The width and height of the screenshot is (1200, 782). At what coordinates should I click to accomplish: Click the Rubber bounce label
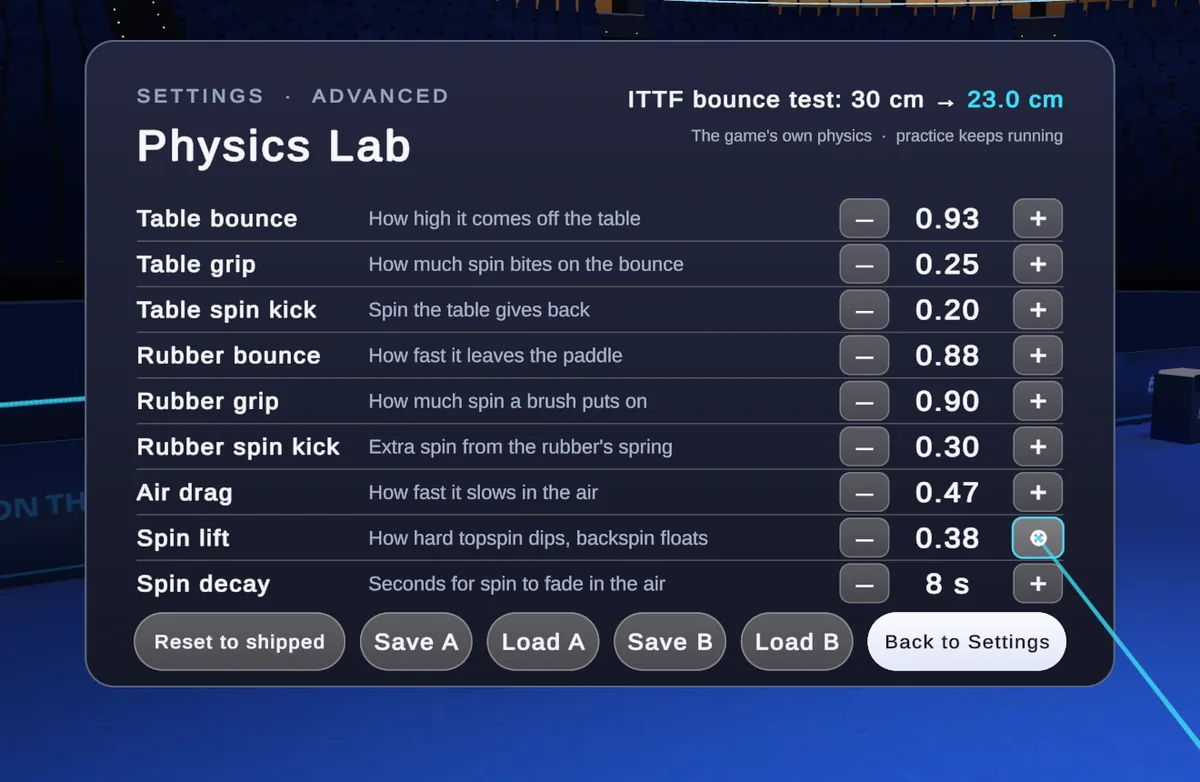tap(229, 356)
